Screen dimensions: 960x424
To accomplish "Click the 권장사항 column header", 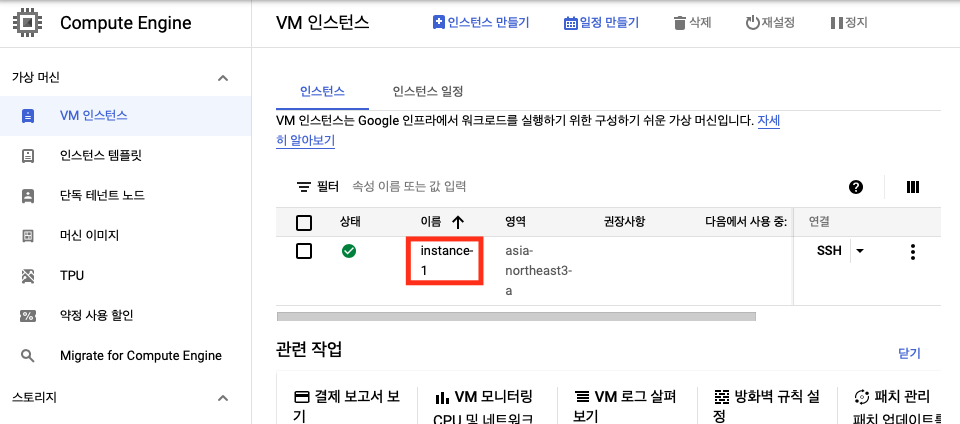I will (624, 221).
